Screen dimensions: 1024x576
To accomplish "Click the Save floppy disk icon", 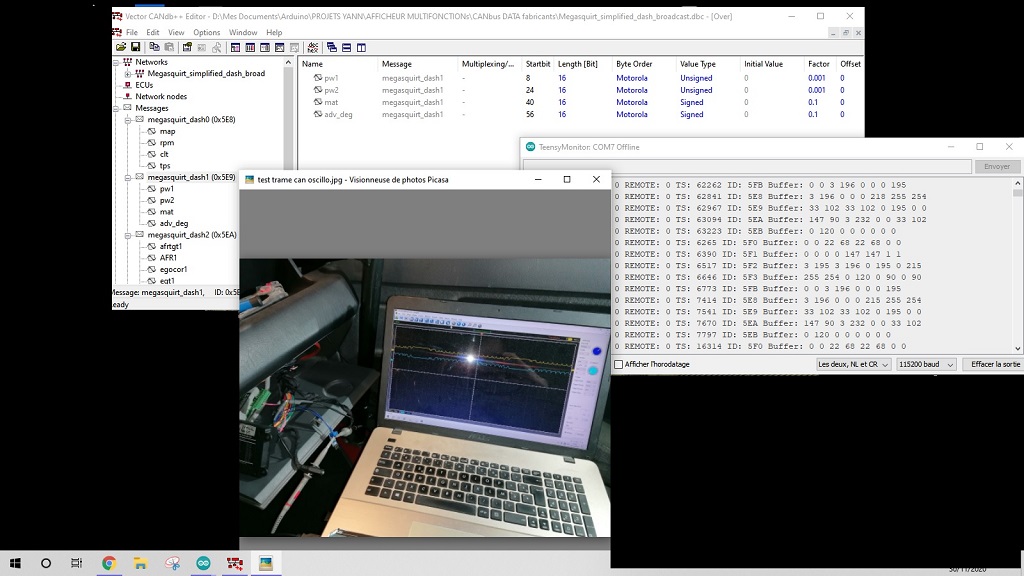I will point(135,47).
